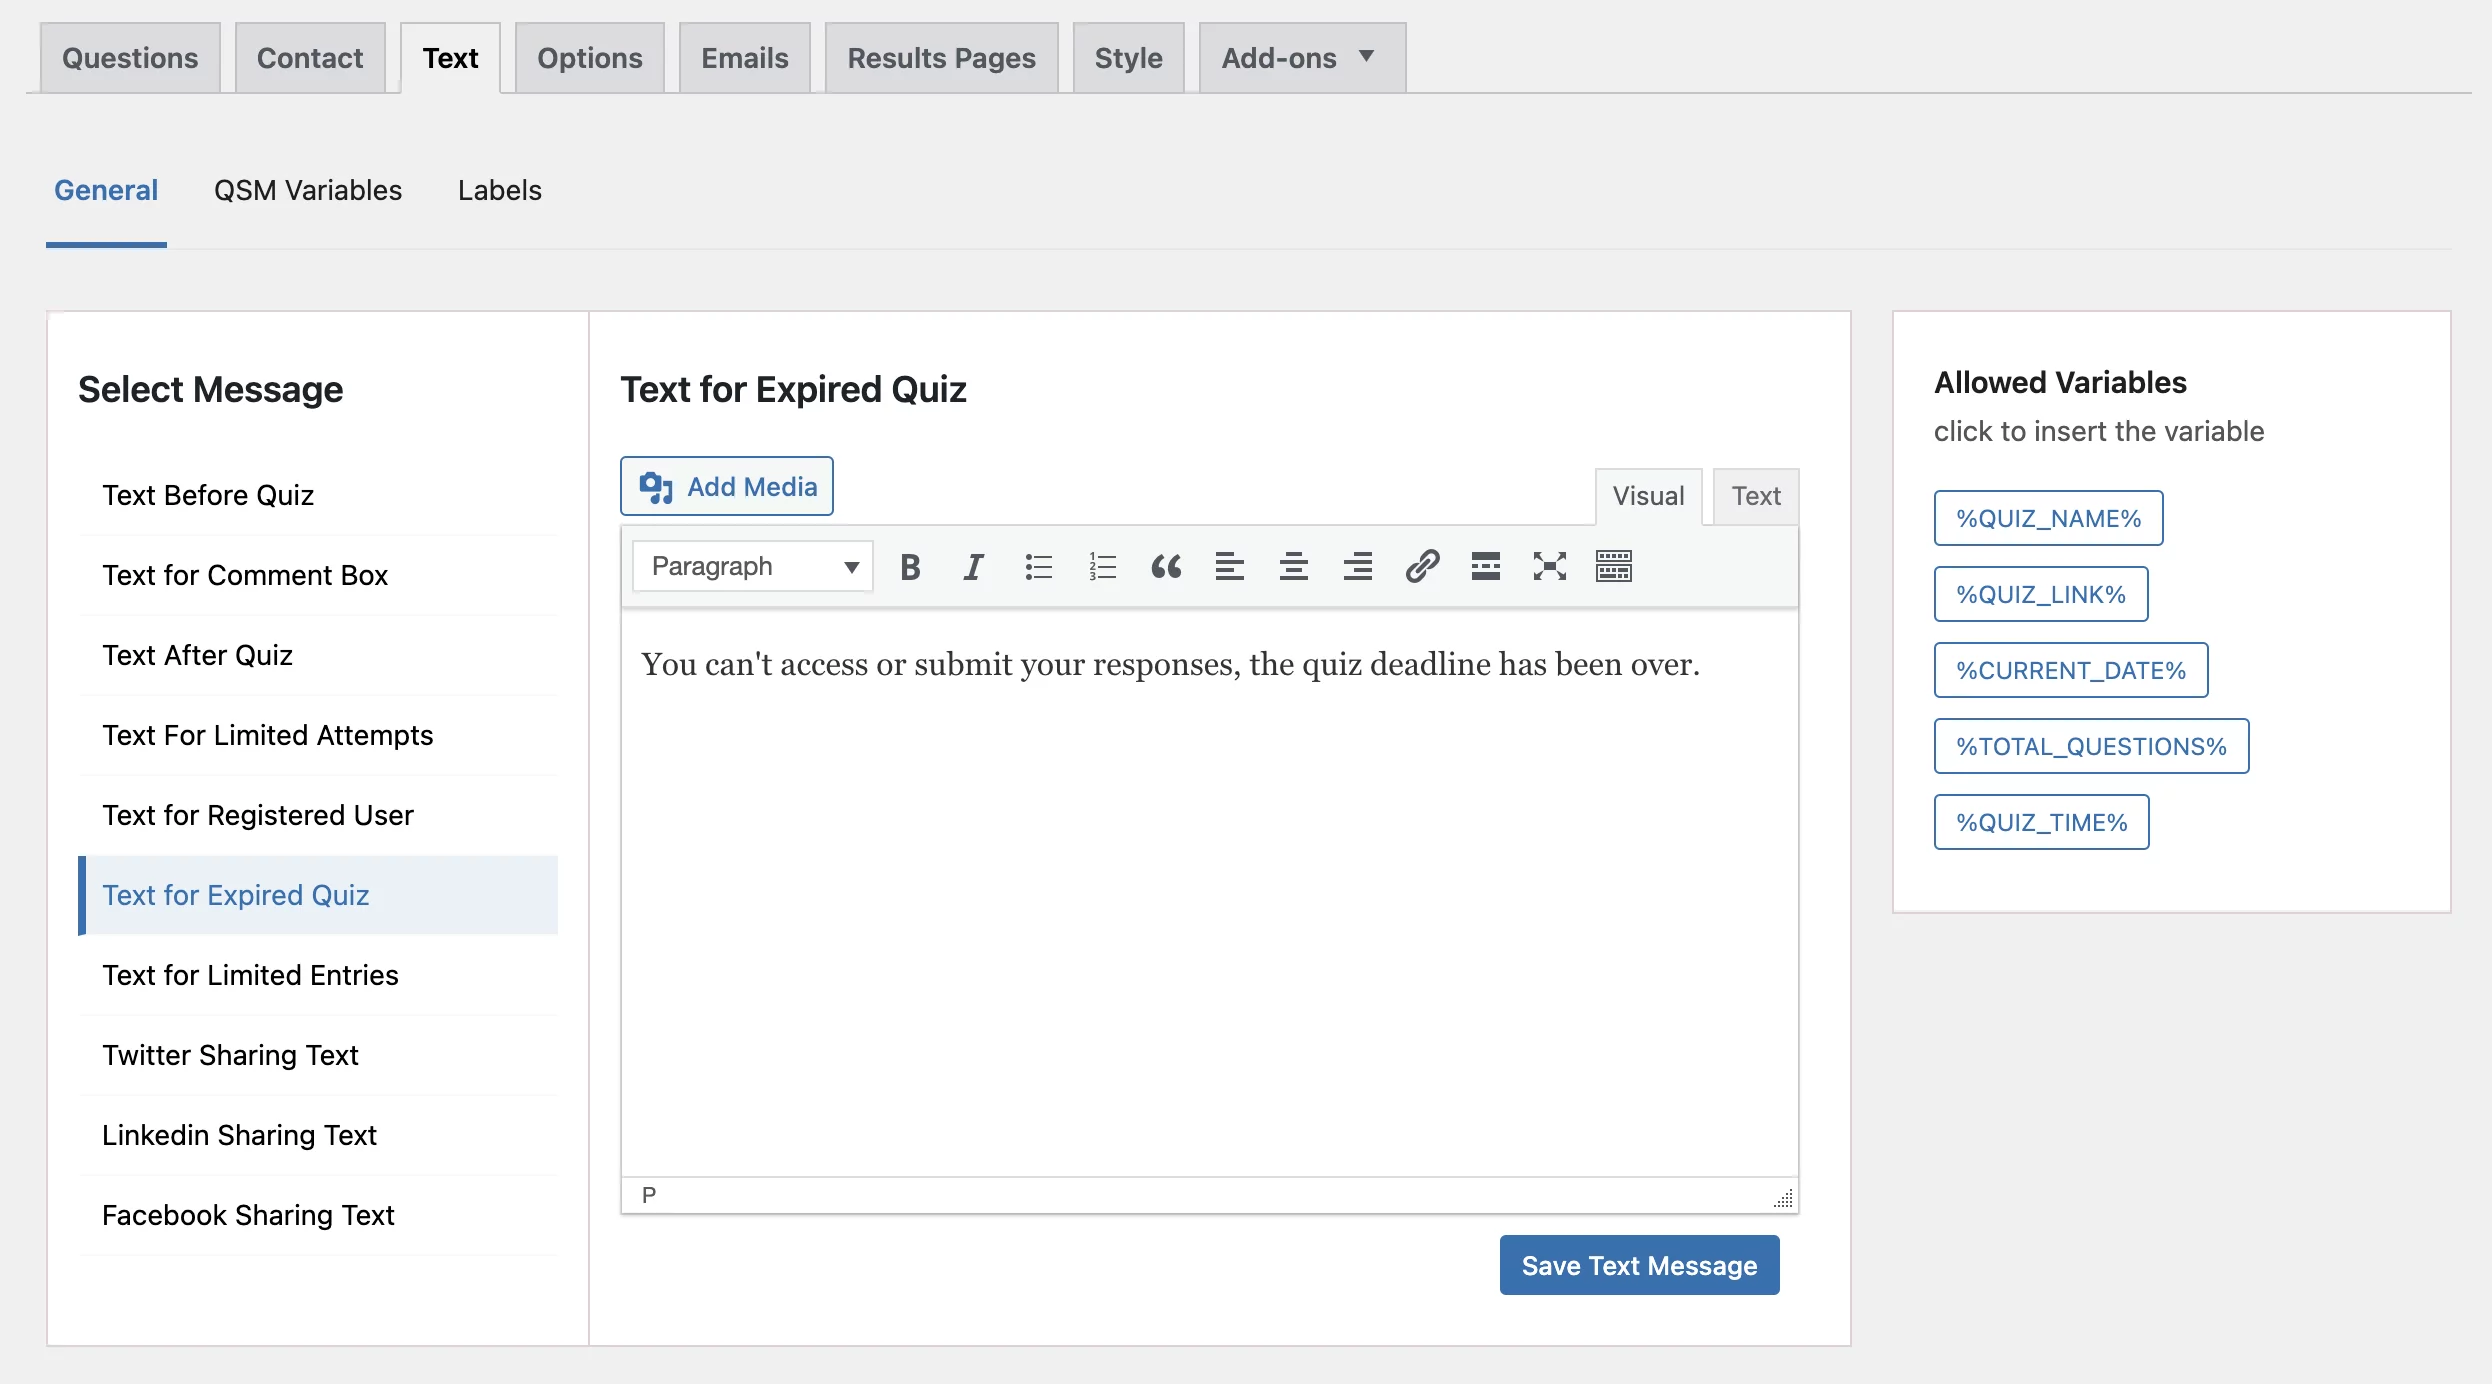
Task: Insert a numbered list
Action: pos(1102,567)
